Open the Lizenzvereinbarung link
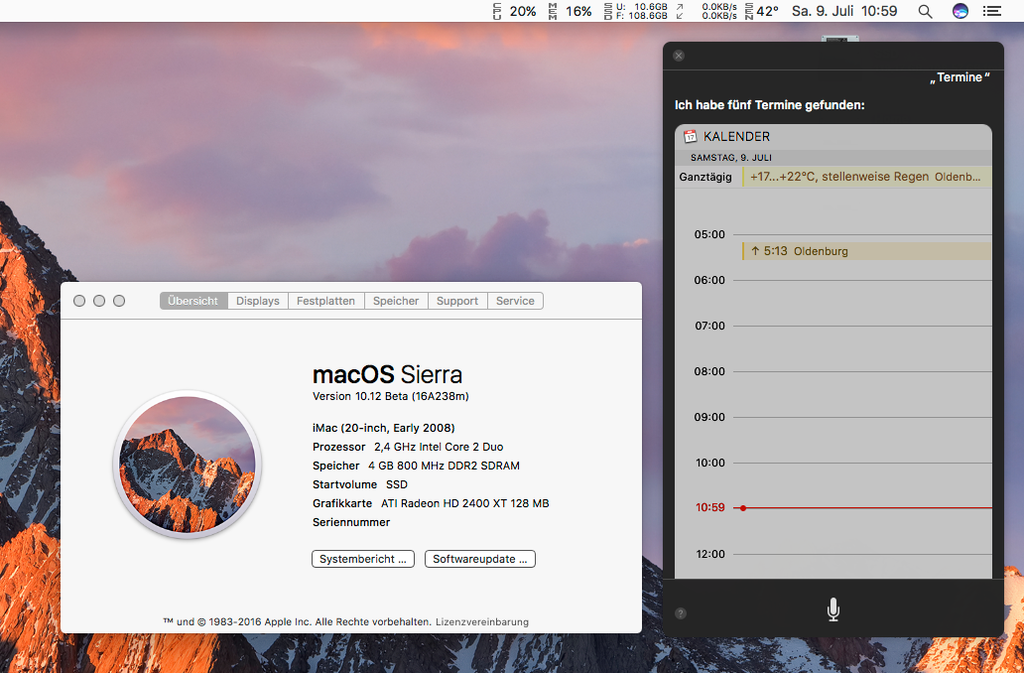Viewport: 1024px width, 673px height. (482, 622)
